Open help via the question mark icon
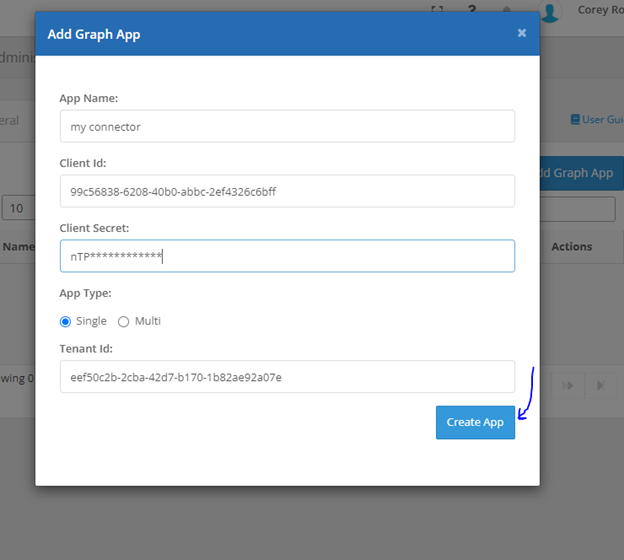624x560 pixels. pyautogui.click(x=471, y=9)
